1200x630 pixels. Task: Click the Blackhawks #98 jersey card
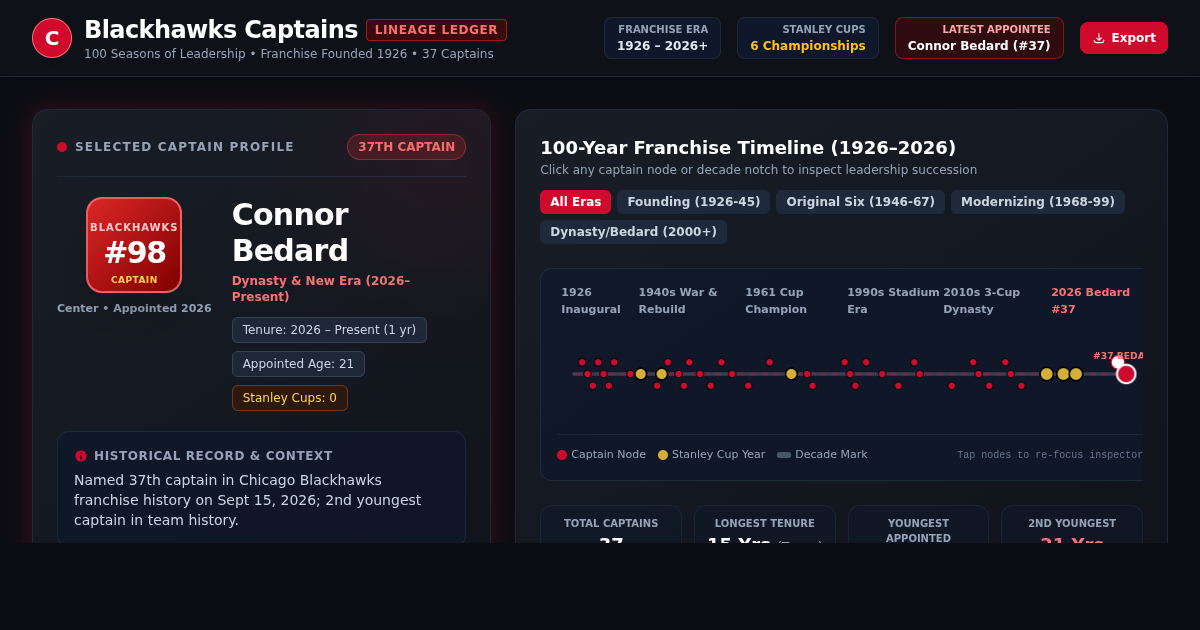[134, 245]
